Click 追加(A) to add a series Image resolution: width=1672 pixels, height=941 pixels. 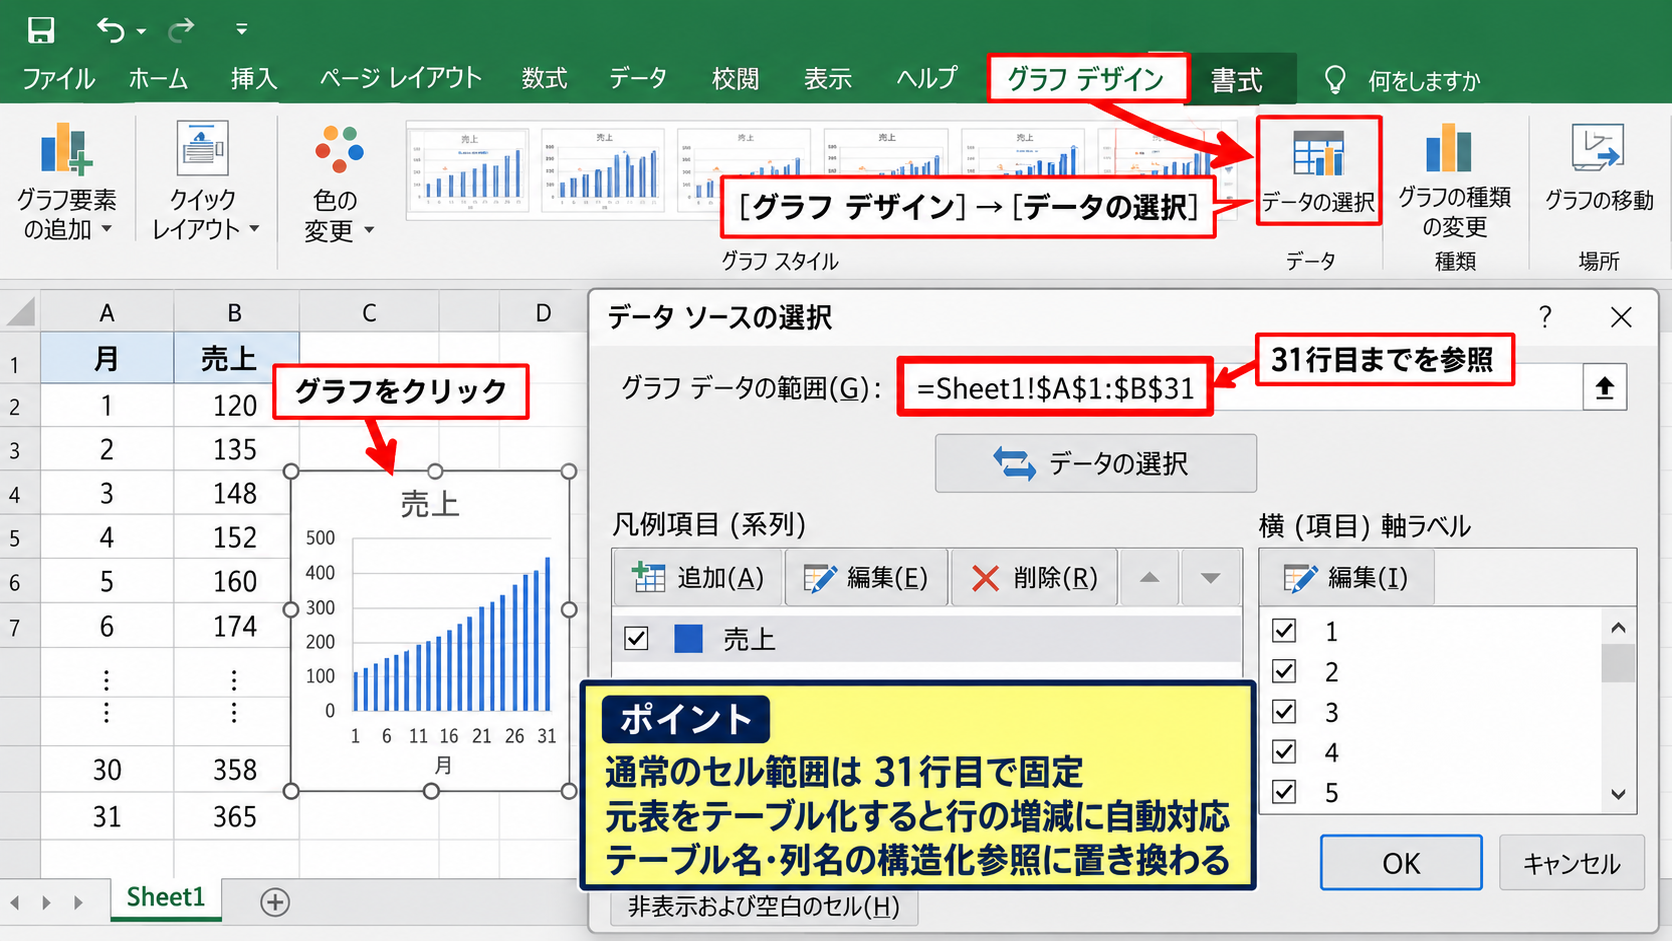click(698, 577)
